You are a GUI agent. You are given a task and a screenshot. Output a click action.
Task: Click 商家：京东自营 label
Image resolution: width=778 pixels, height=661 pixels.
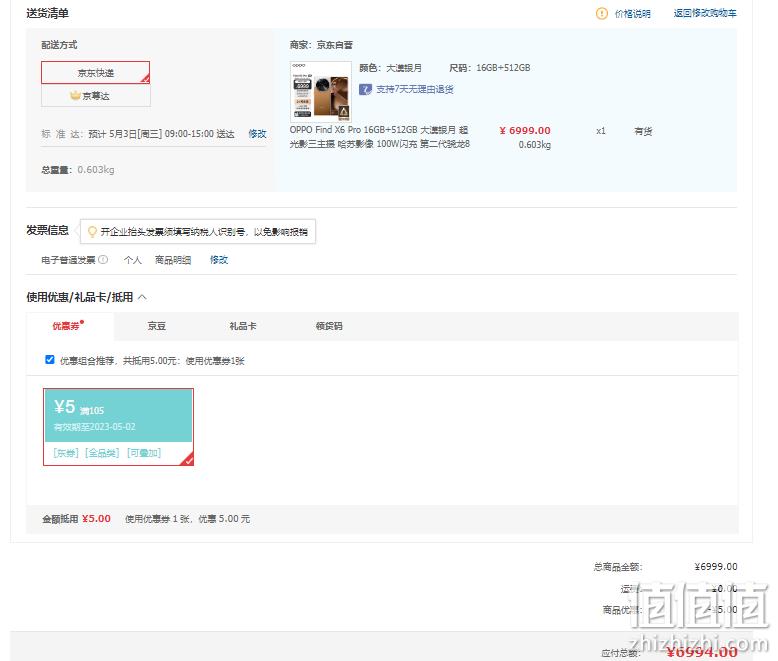[x=321, y=45]
